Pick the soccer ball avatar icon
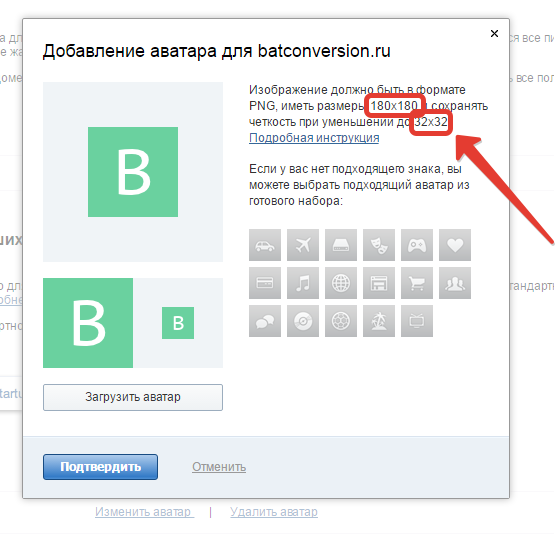The height and width of the screenshot is (535, 555). click(x=341, y=321)
